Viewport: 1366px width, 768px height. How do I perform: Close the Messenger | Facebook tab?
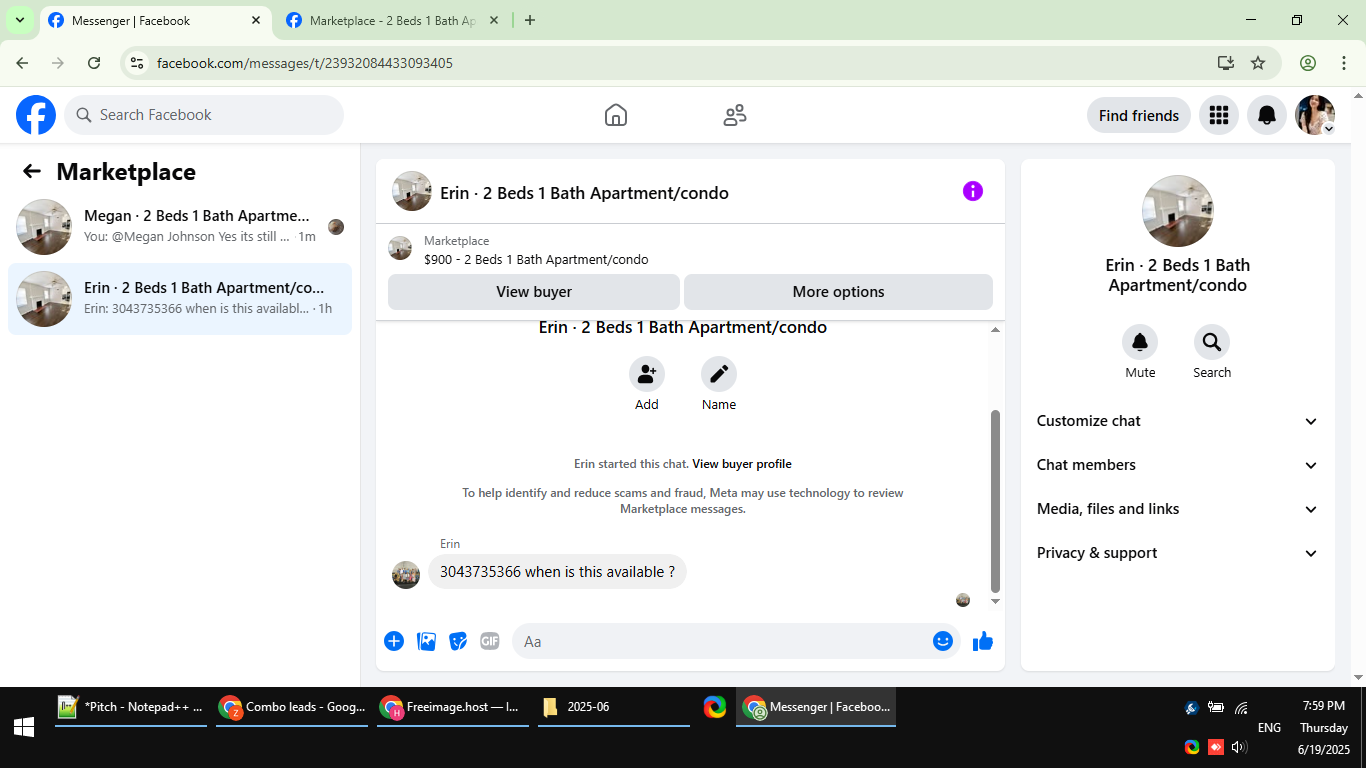256,20
